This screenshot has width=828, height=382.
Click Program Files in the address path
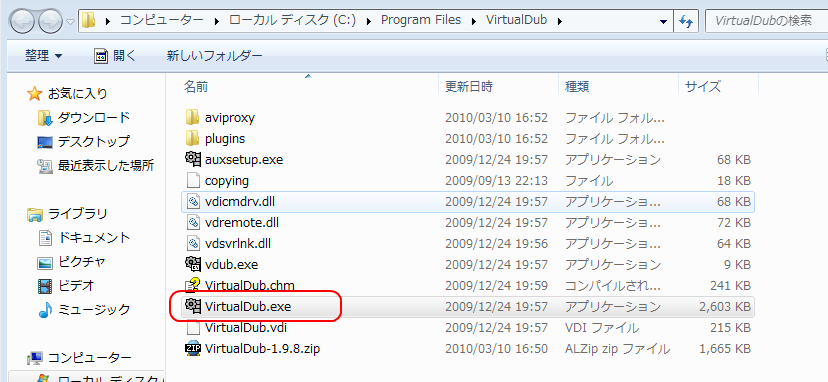pyautogui.click(x=421, y=21)
